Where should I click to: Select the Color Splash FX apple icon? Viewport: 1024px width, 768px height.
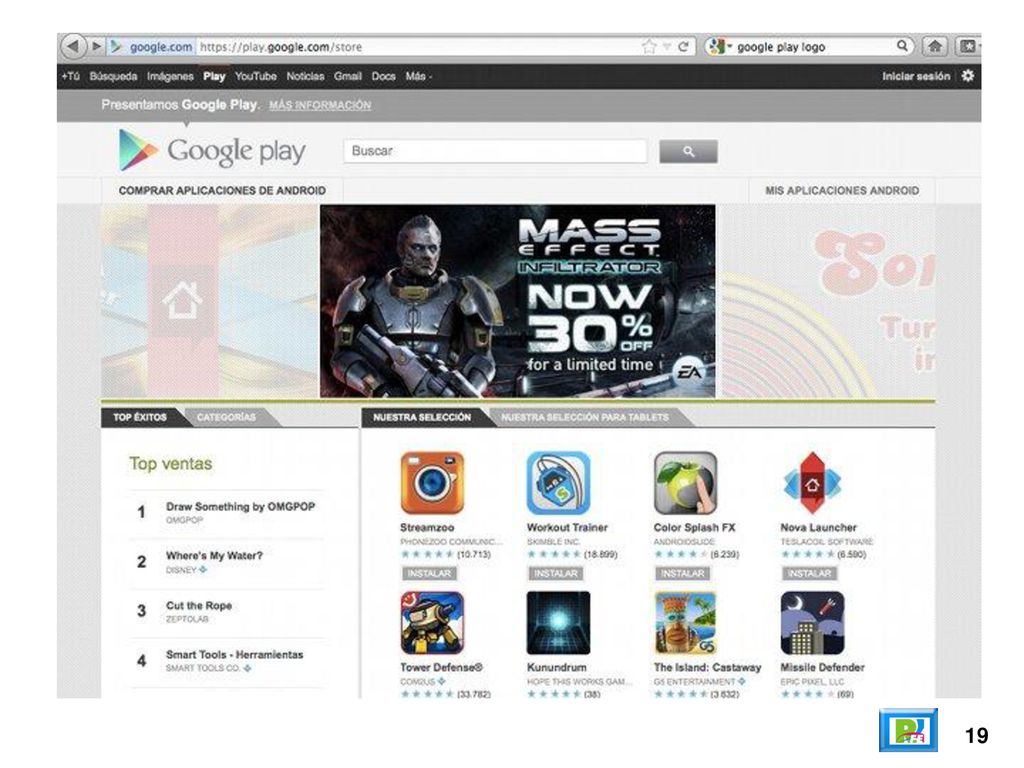click(685, 483)
